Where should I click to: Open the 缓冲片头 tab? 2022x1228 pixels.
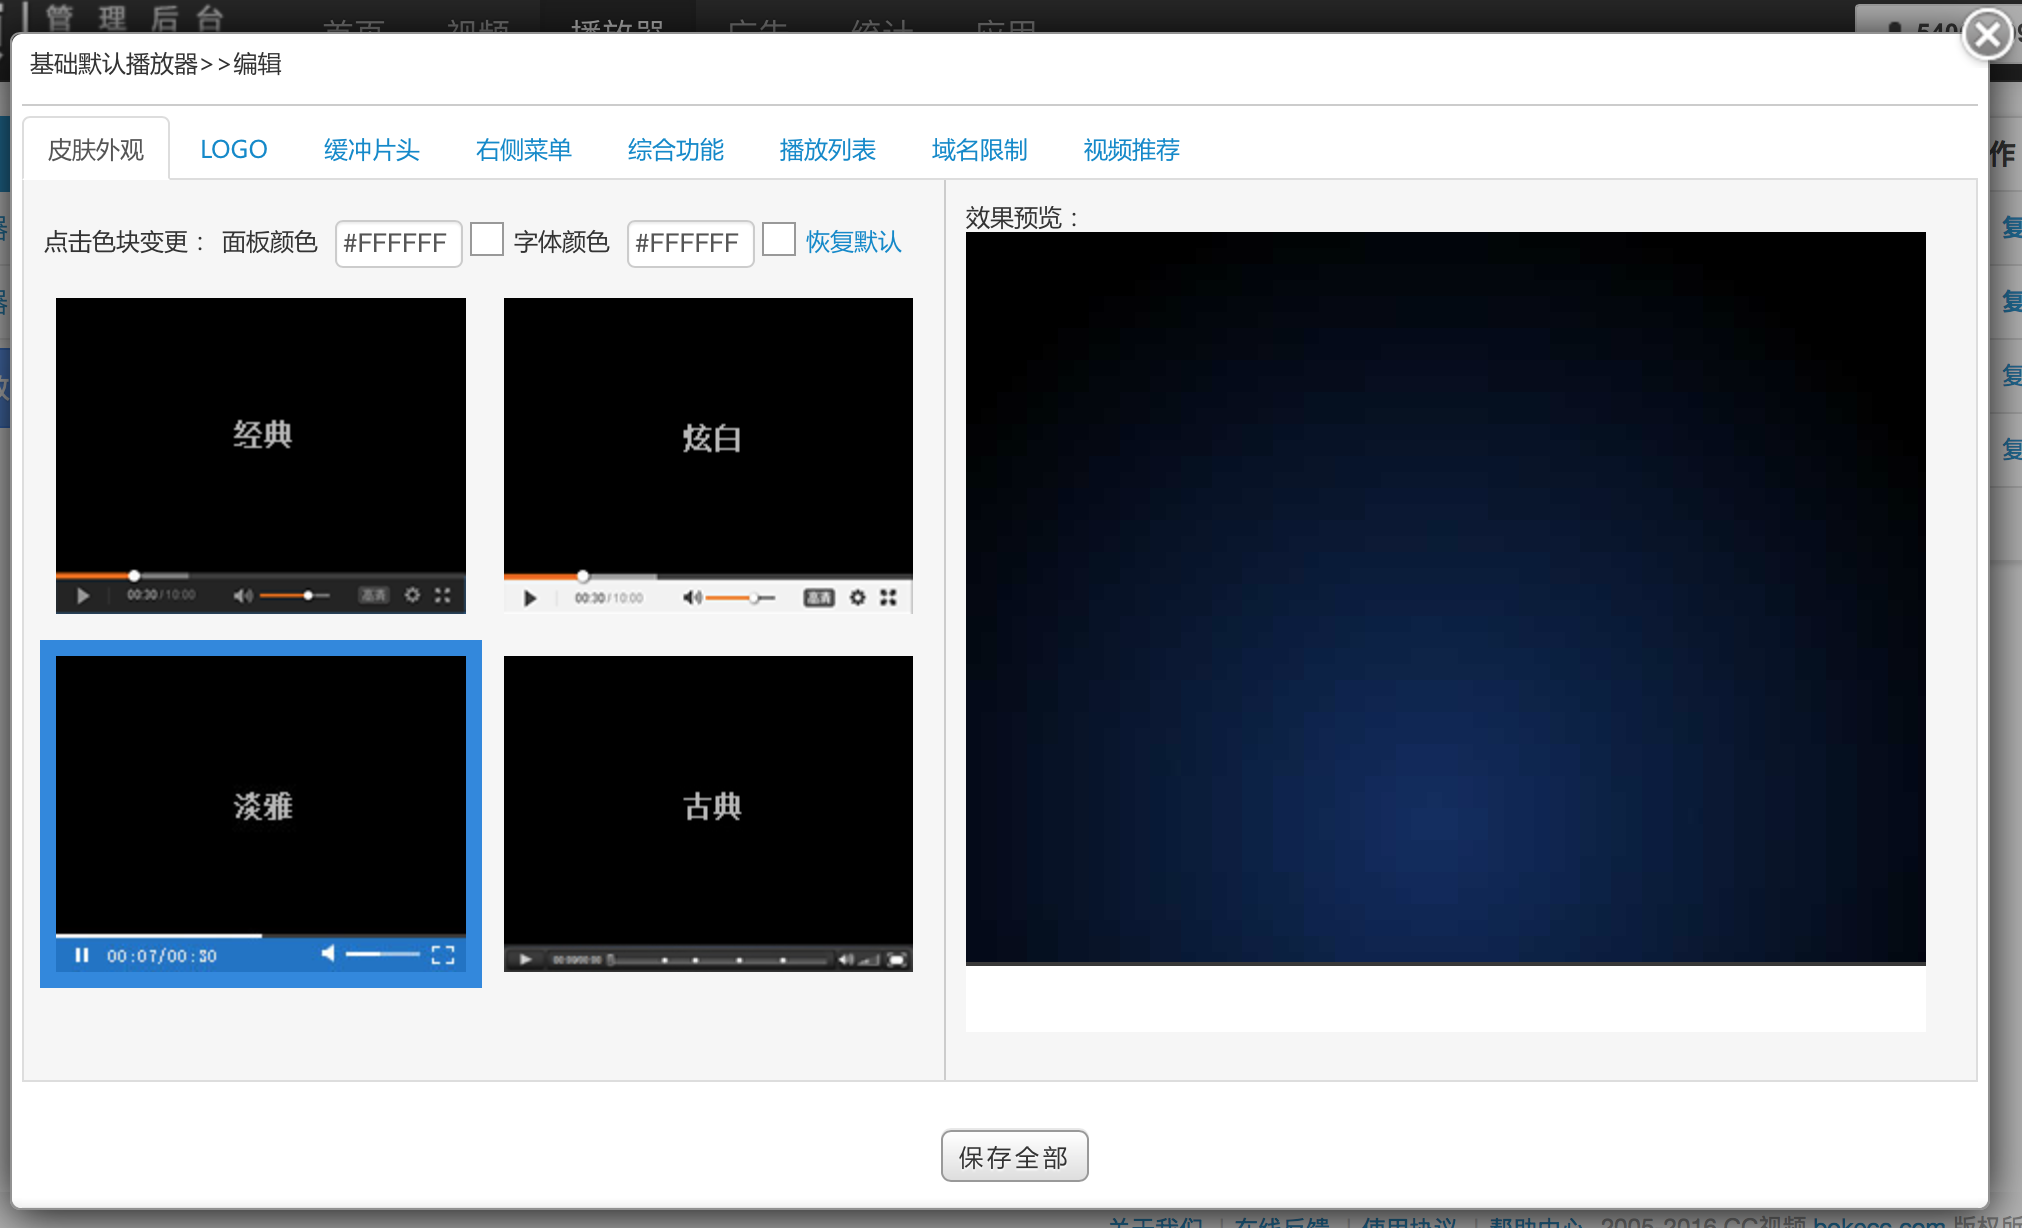tap(371, 150)
